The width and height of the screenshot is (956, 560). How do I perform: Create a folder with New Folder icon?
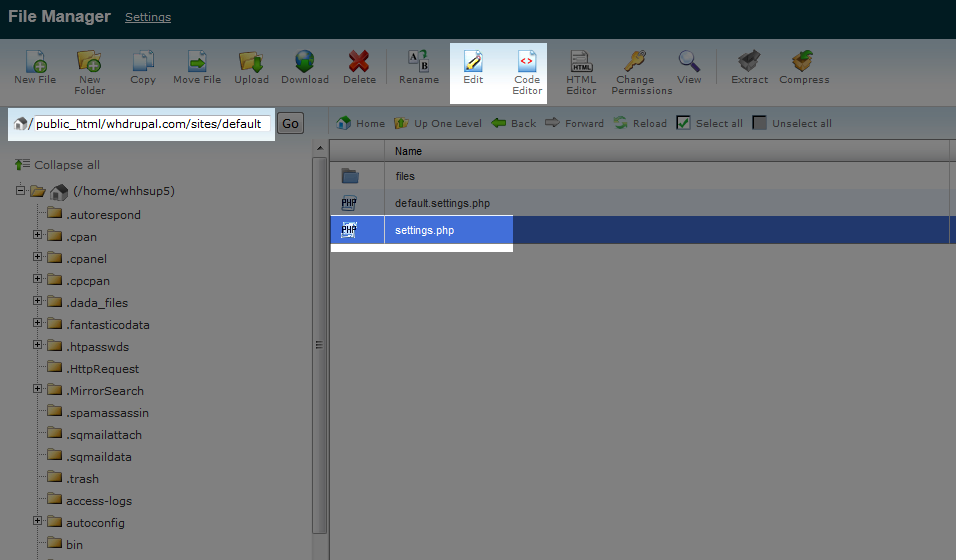point(89,62)
